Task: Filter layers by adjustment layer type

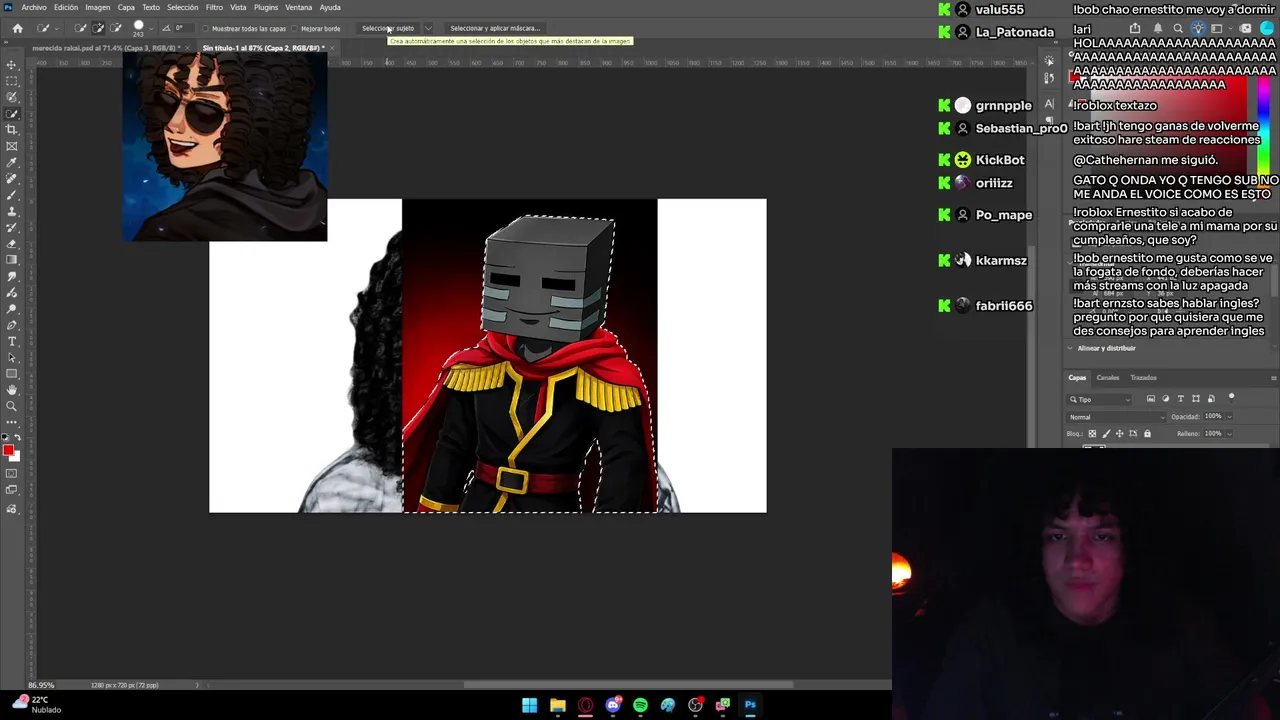Action: [1166, 399]
